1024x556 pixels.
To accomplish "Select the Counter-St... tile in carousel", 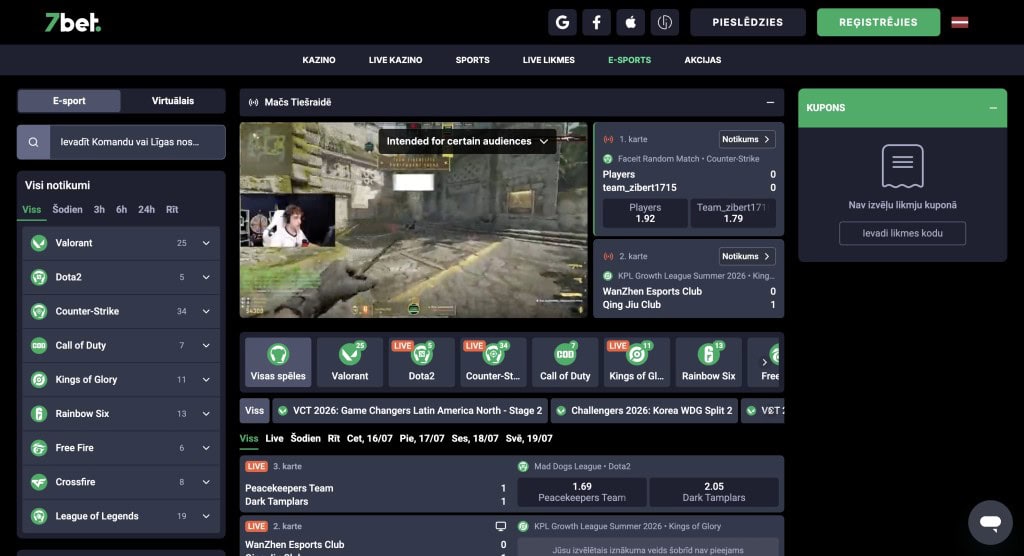I will [x=493, y=362].
